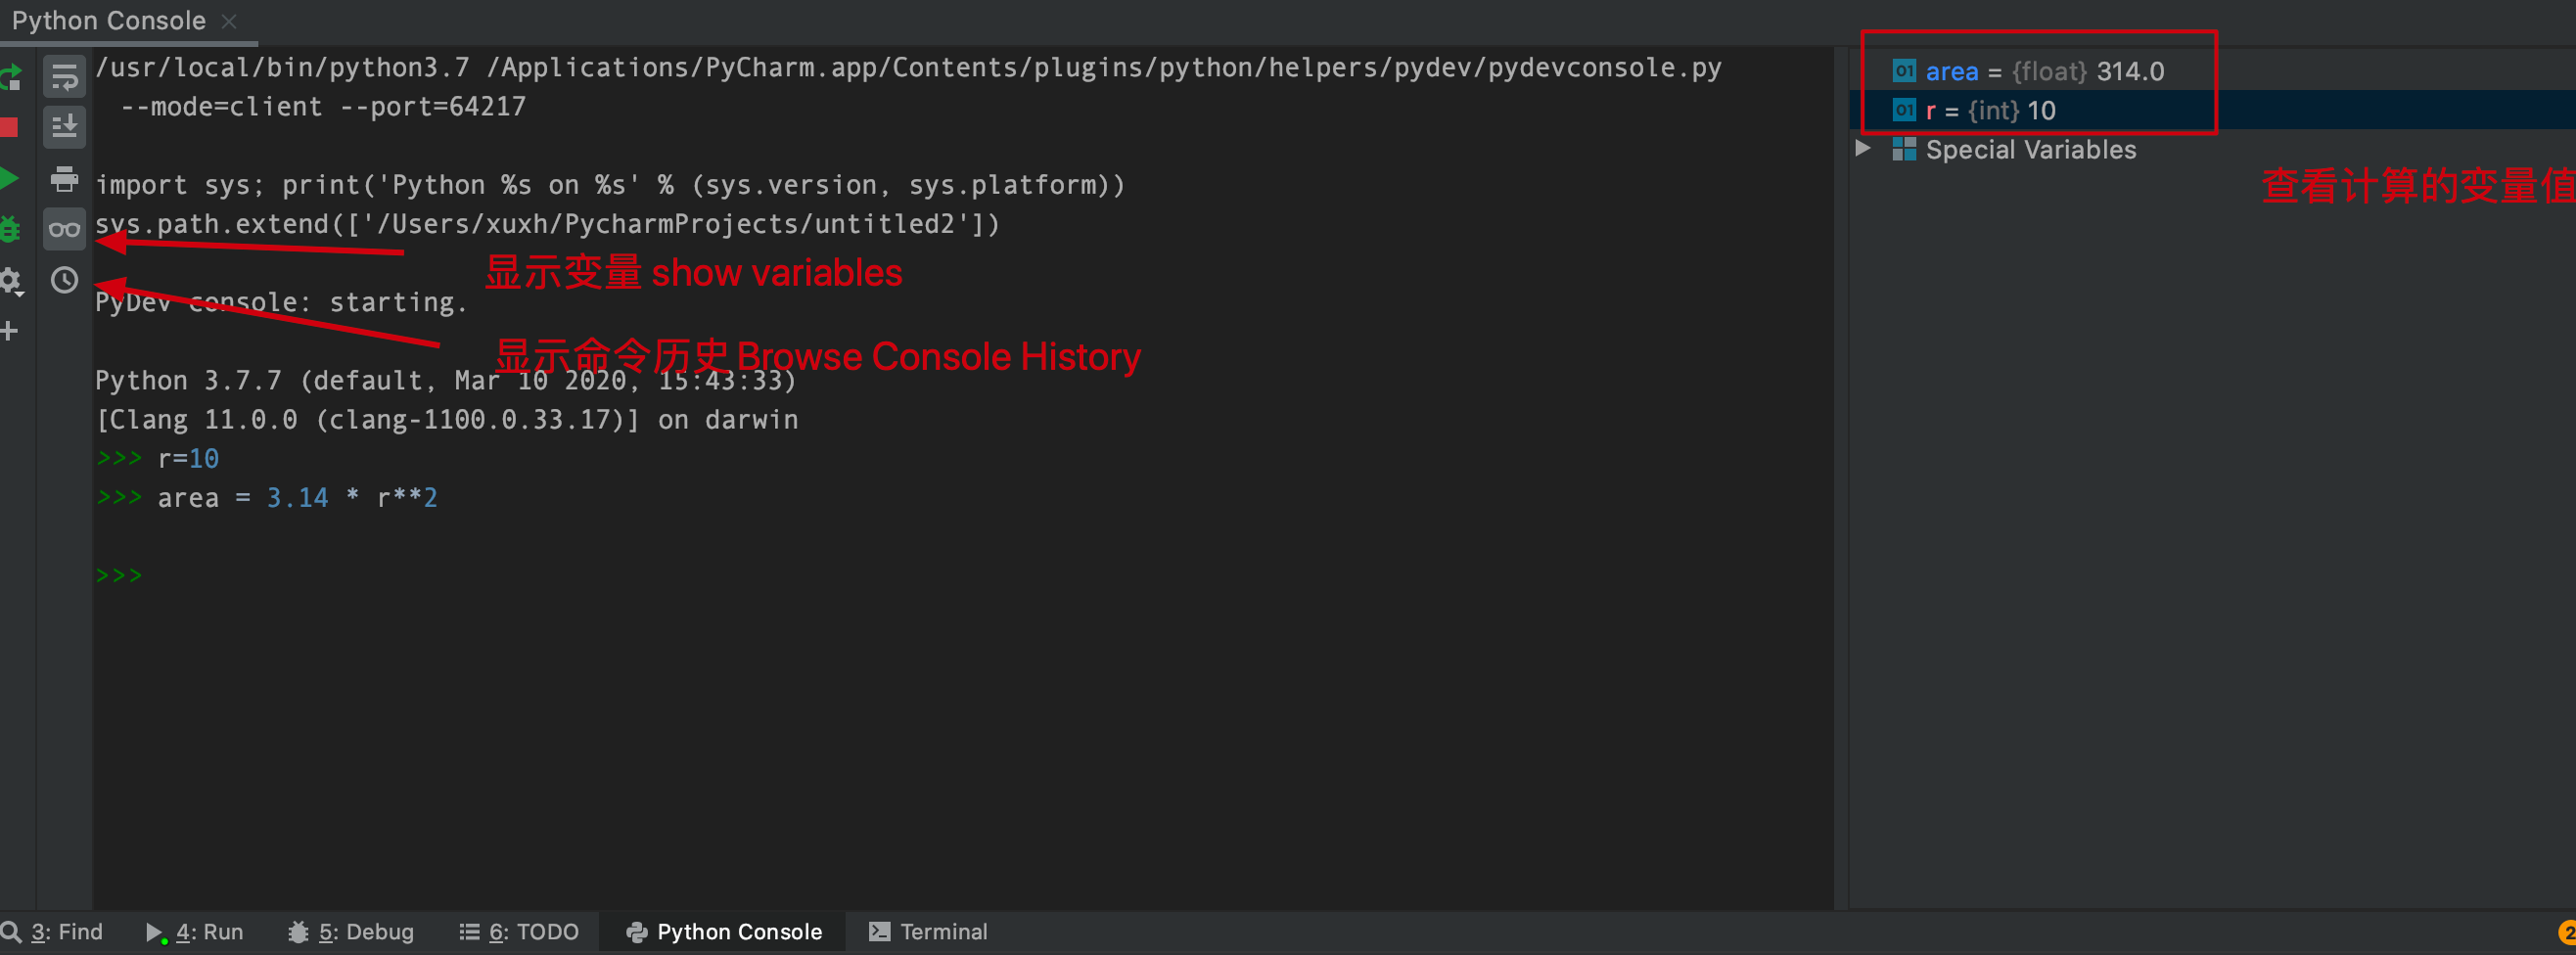The image size is (2576, 955).
Task: Open the 4: Run tool window
Action: [x=195, y=932]
